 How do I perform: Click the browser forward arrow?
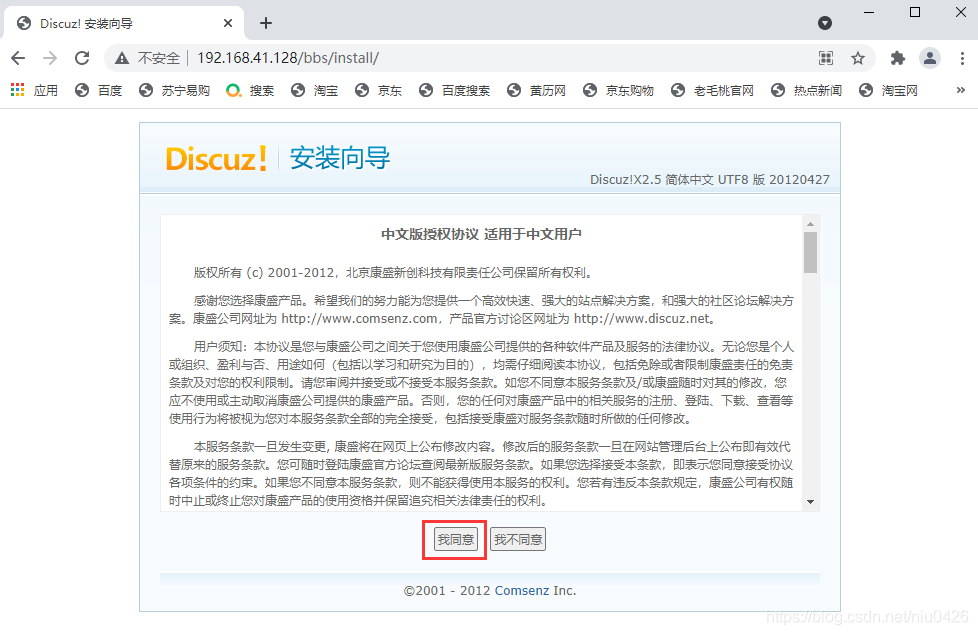coord(50,58)
